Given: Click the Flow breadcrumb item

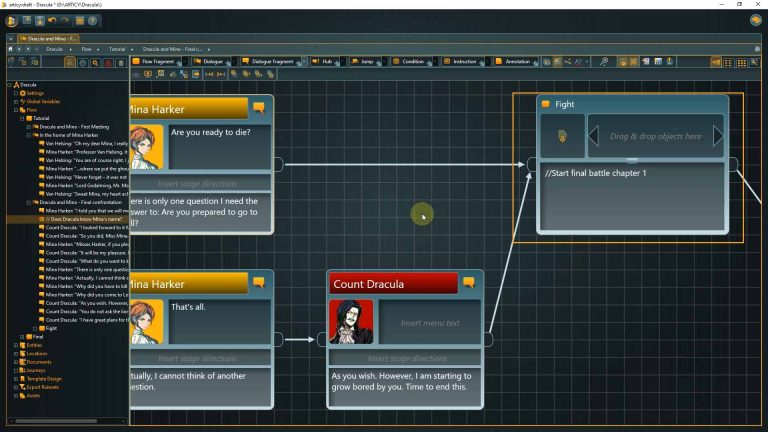Looking at the screenshot, I should point(86,49).
